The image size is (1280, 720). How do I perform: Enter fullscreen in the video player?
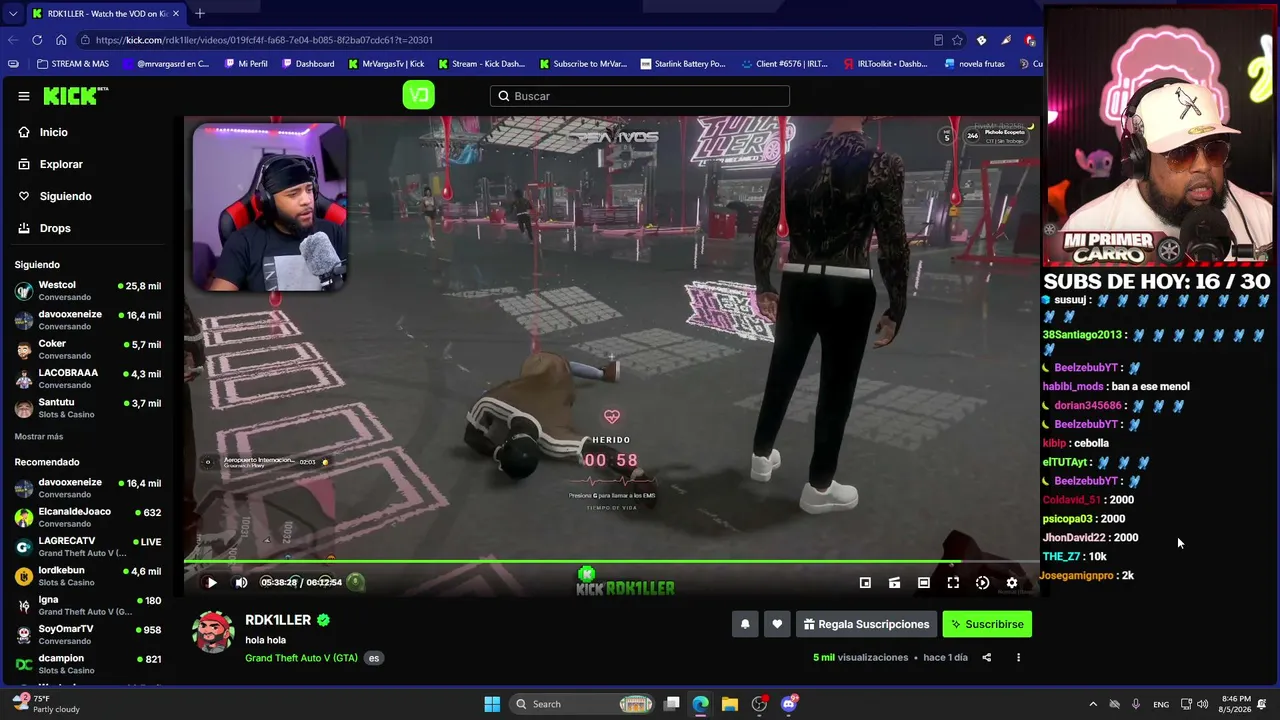point(953,582)
